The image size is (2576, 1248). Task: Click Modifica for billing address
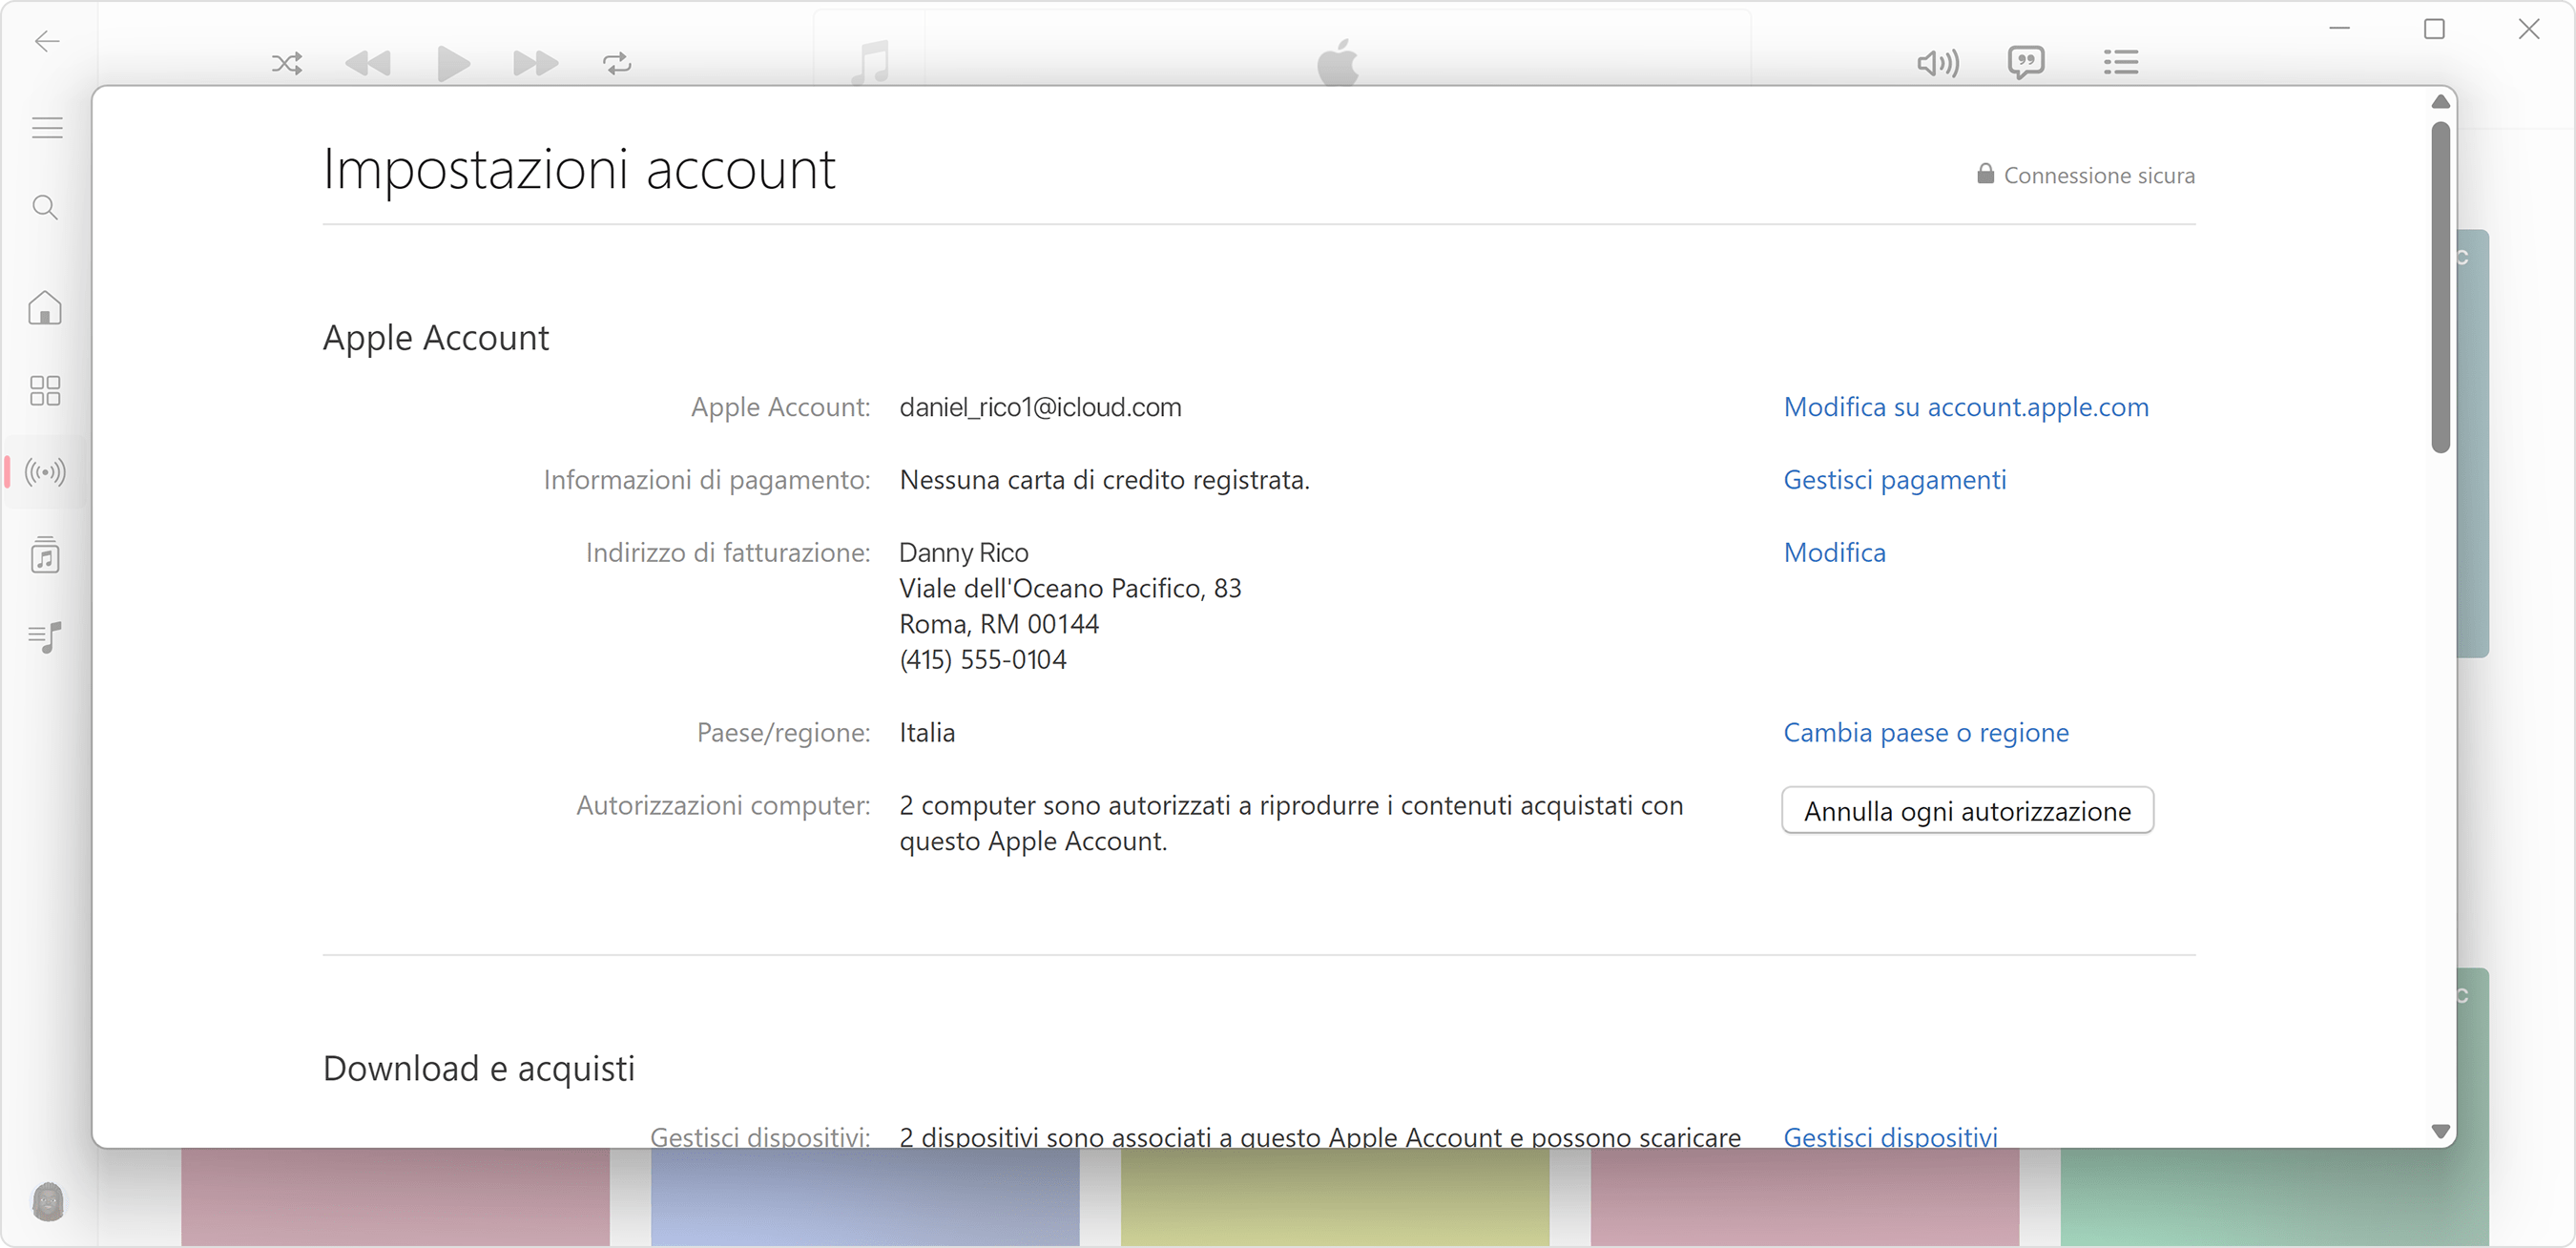1835,553
